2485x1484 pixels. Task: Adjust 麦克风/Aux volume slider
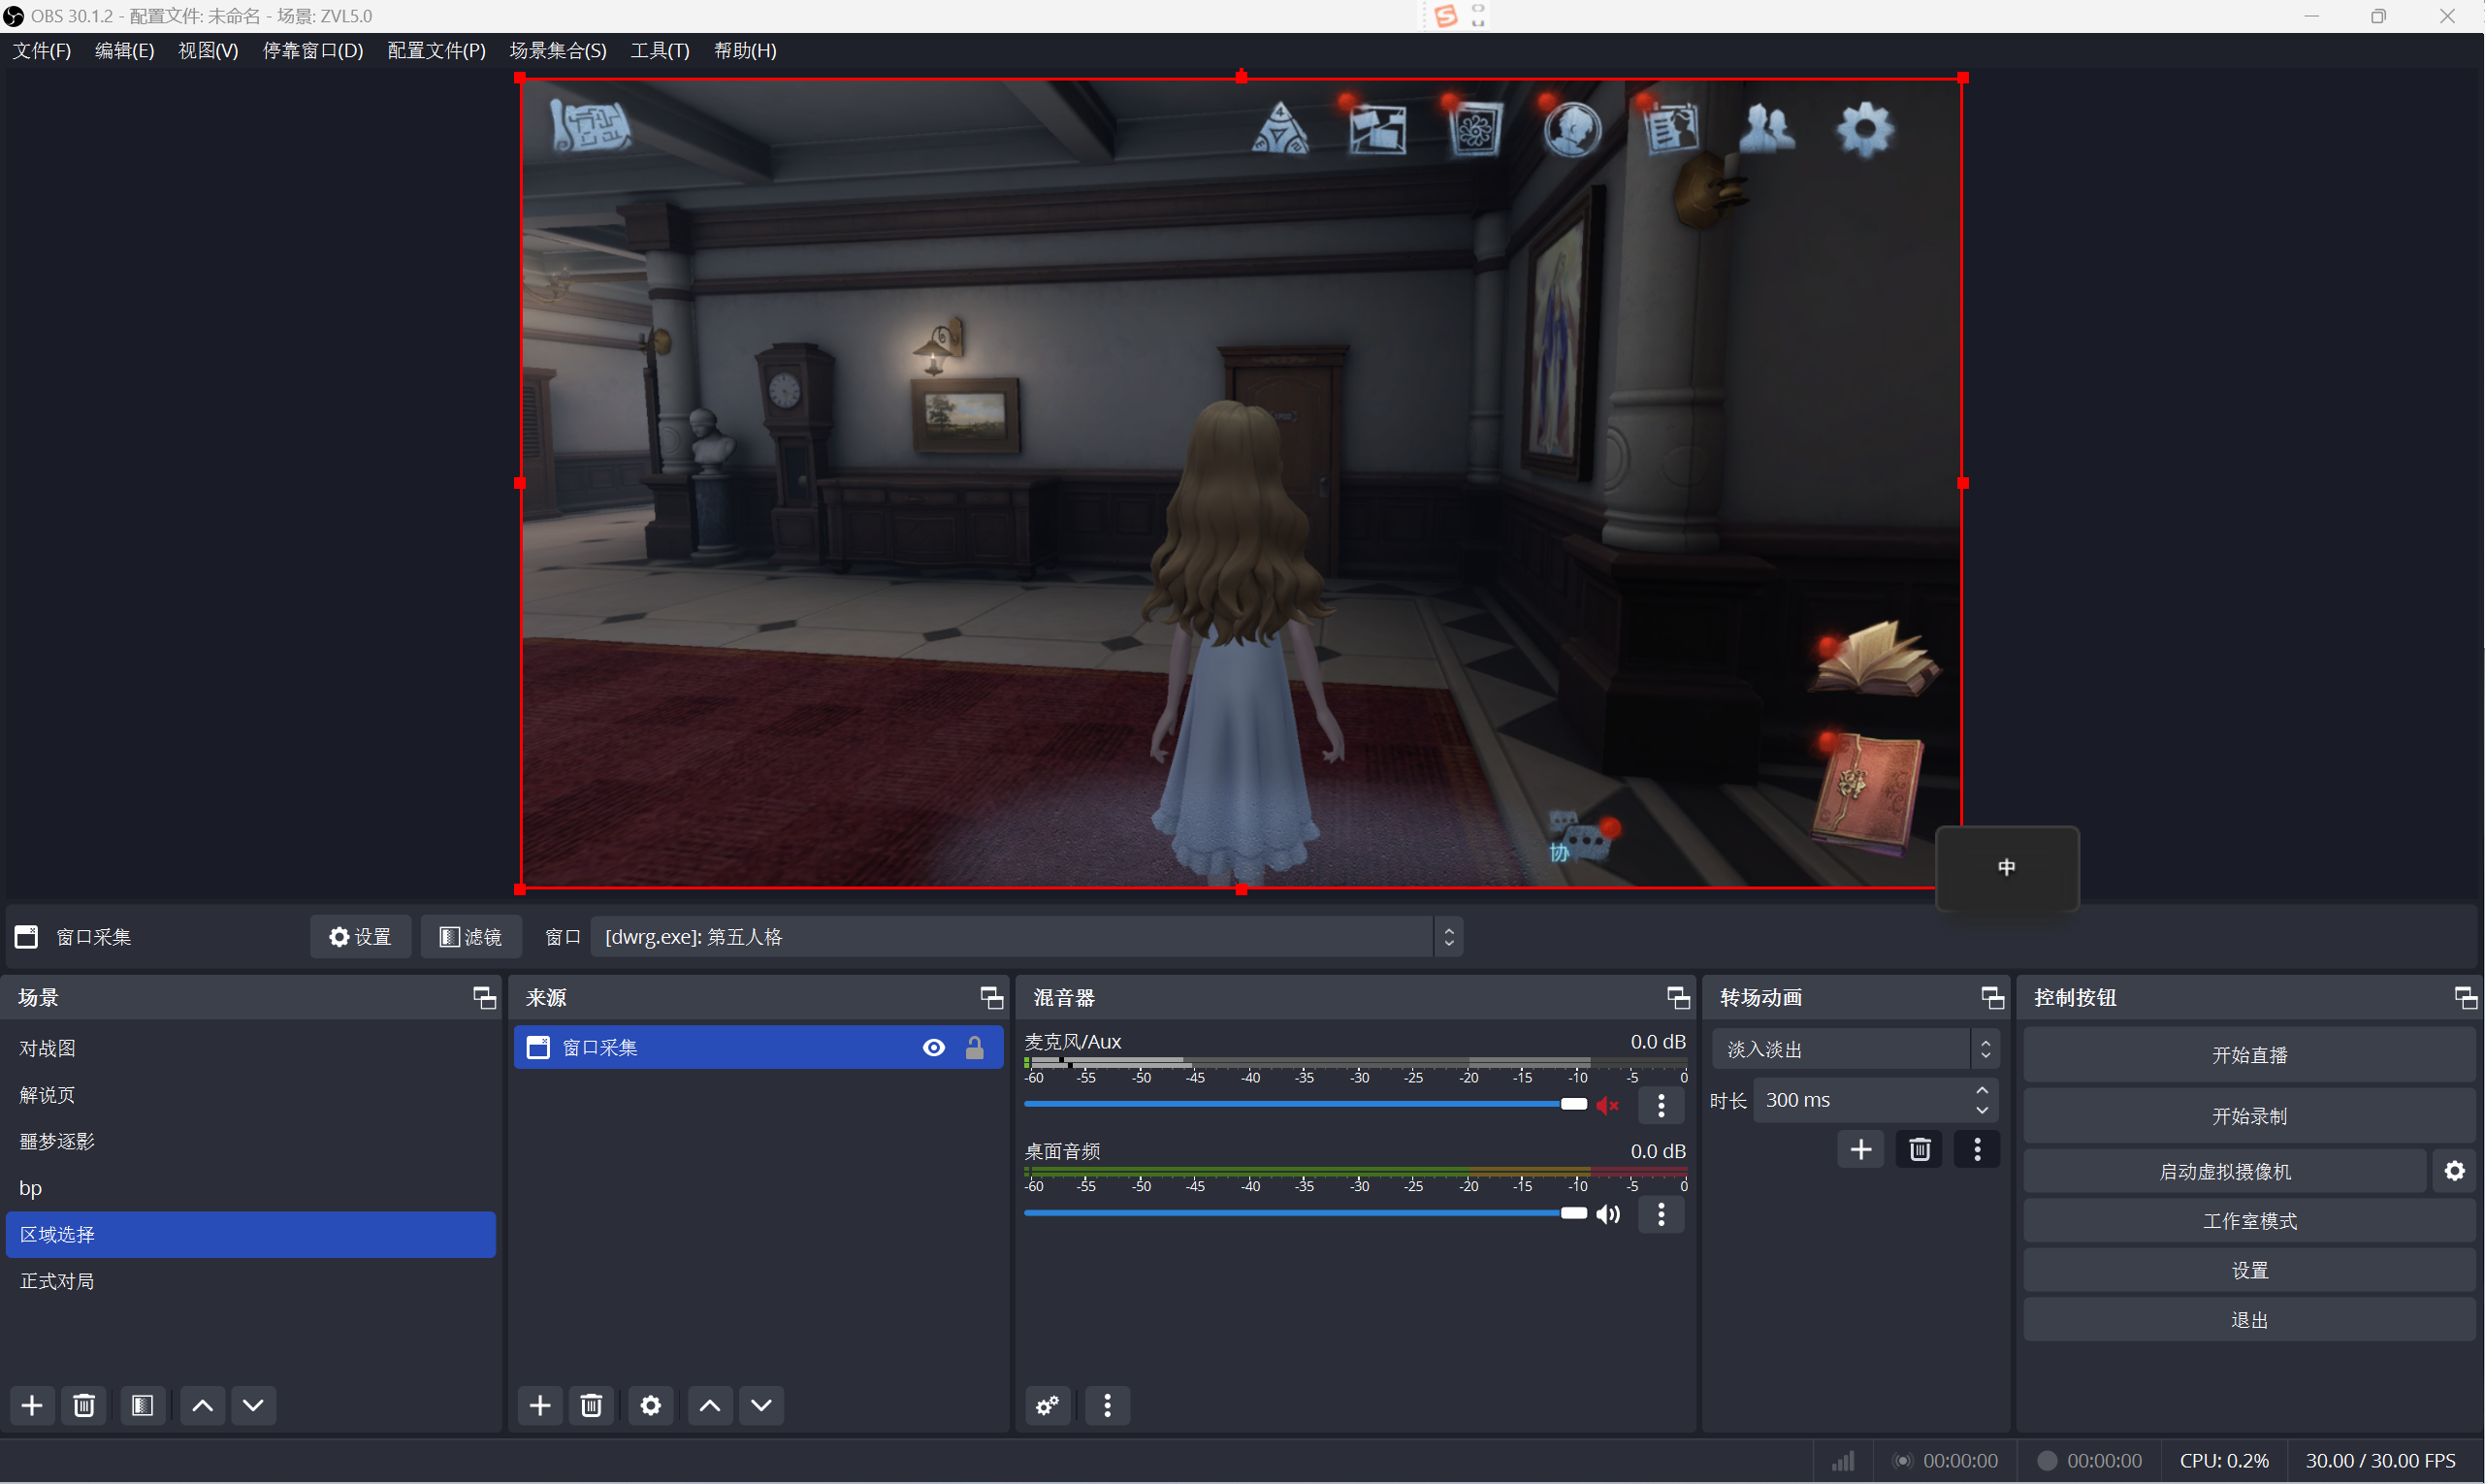point(1305,1104)
